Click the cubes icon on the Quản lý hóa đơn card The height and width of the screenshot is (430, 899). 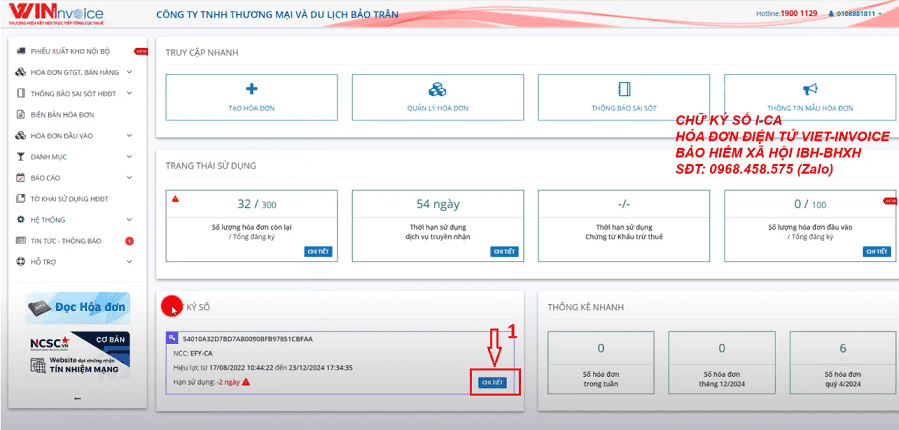[437, 89]
